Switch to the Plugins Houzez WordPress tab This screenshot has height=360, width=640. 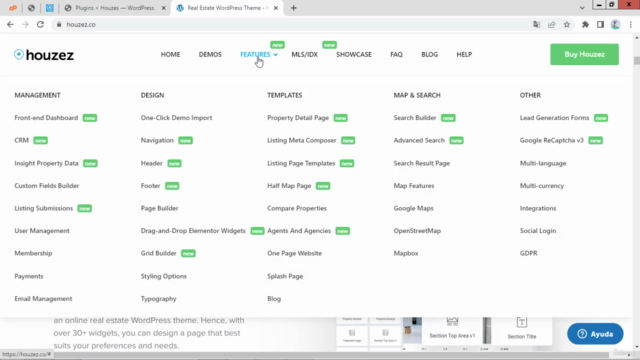(x=115, y=8)
